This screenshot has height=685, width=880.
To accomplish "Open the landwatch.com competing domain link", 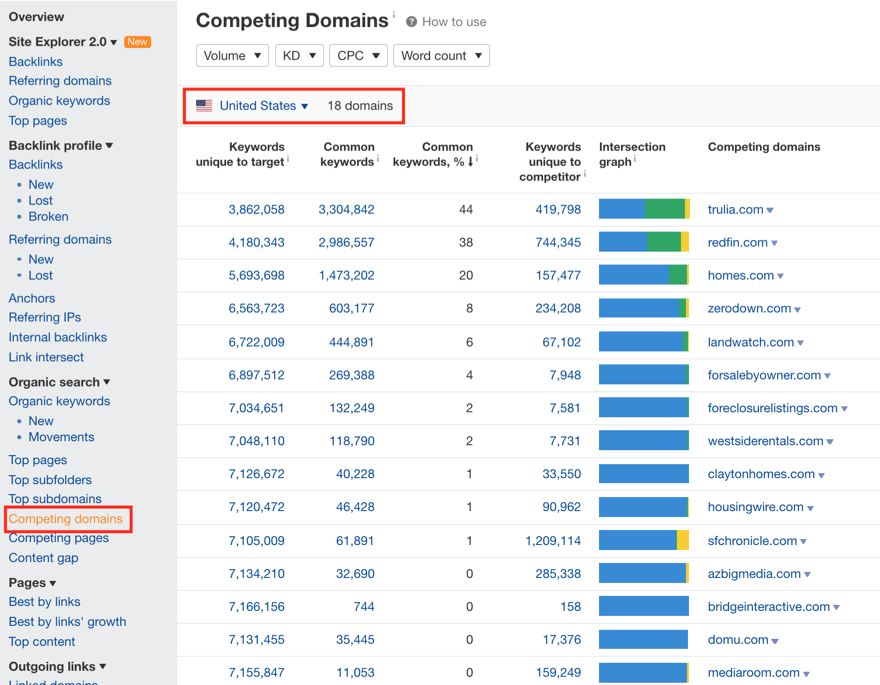I will [751, 342].
